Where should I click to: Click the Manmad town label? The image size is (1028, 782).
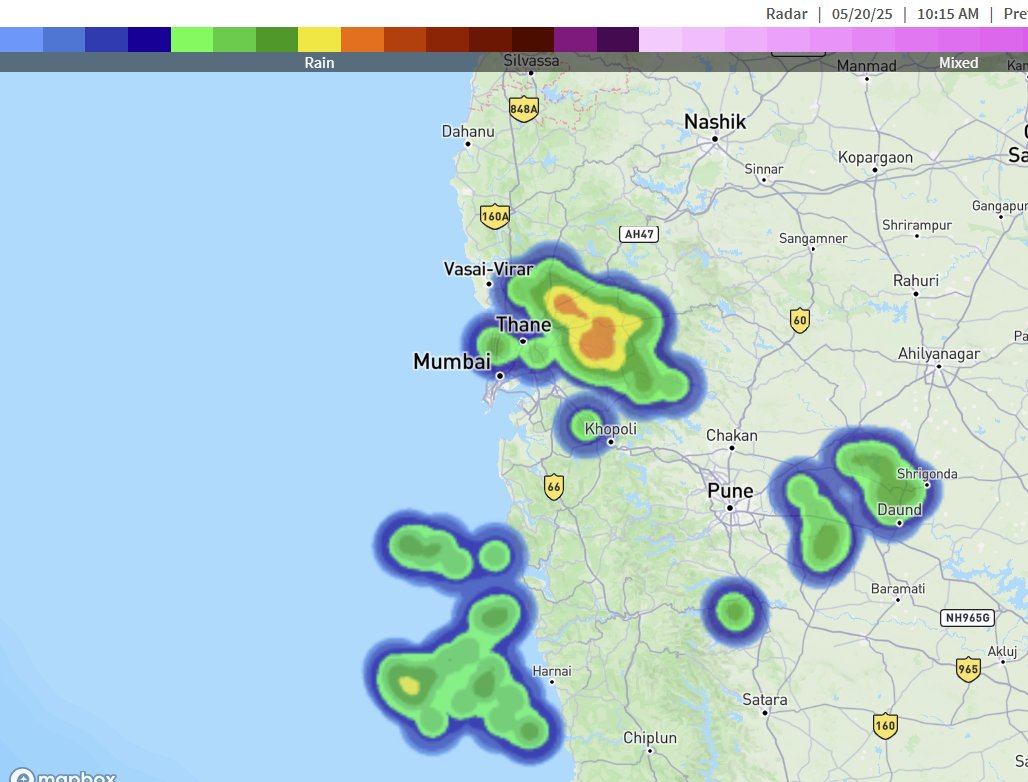click(866, 66)
